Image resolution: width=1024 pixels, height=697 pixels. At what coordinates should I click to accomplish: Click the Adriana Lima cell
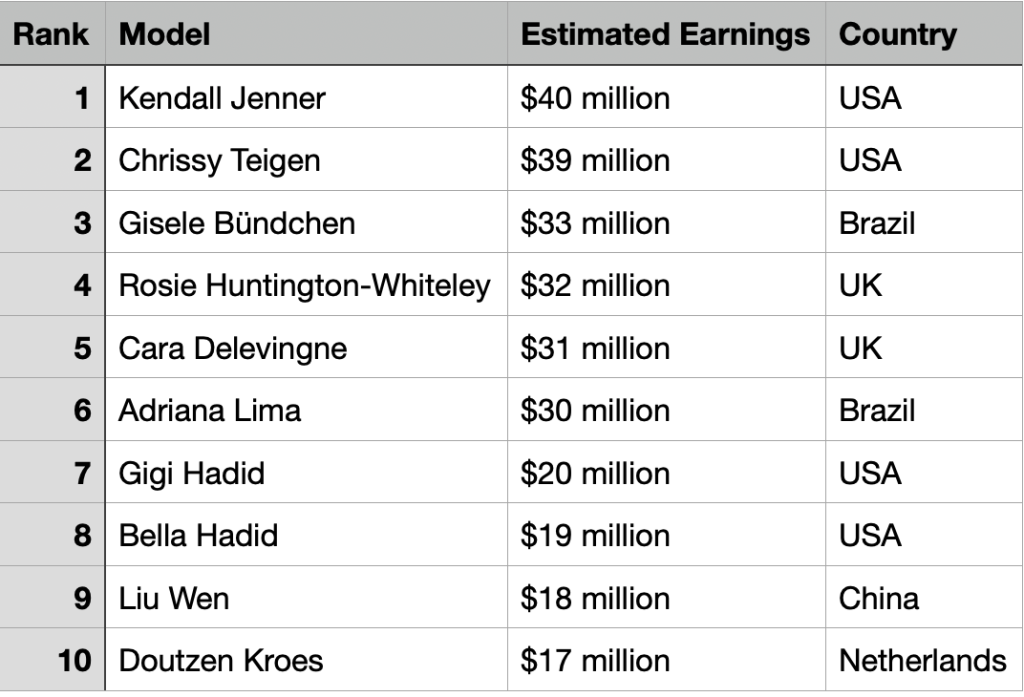pyautogui.click(x=209, y=410)
